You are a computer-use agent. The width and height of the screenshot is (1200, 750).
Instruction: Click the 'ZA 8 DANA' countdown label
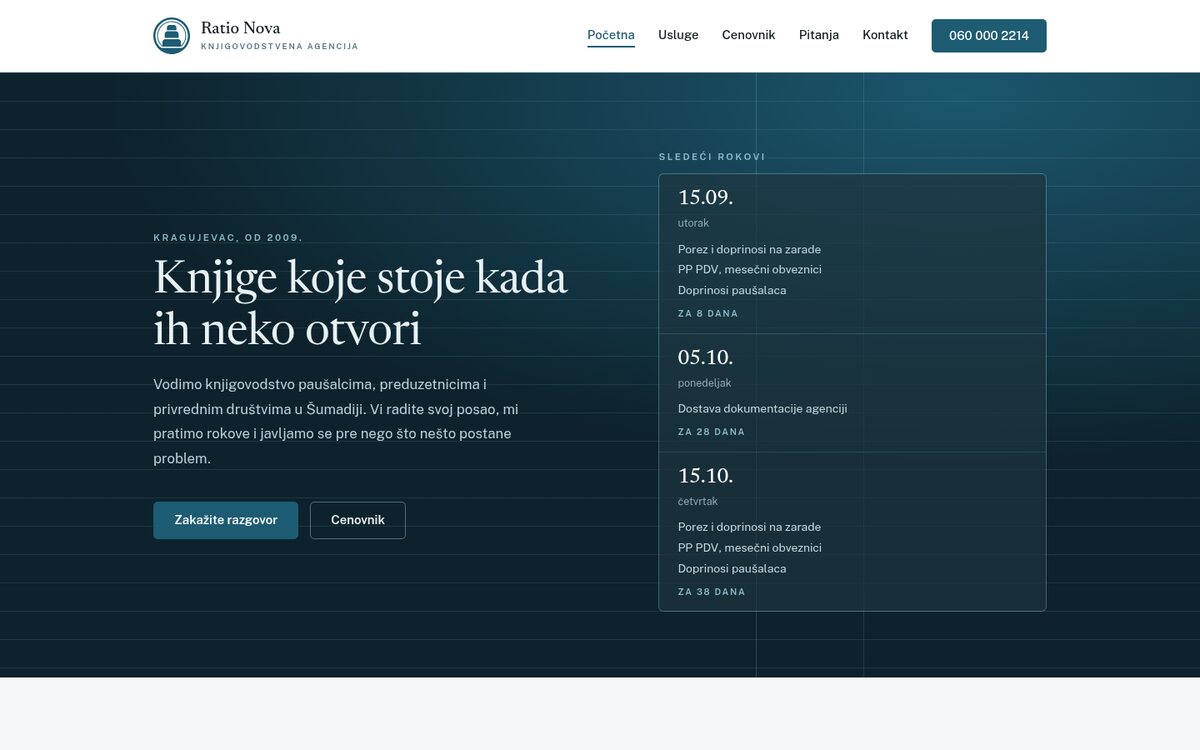[x=708, y=313]
